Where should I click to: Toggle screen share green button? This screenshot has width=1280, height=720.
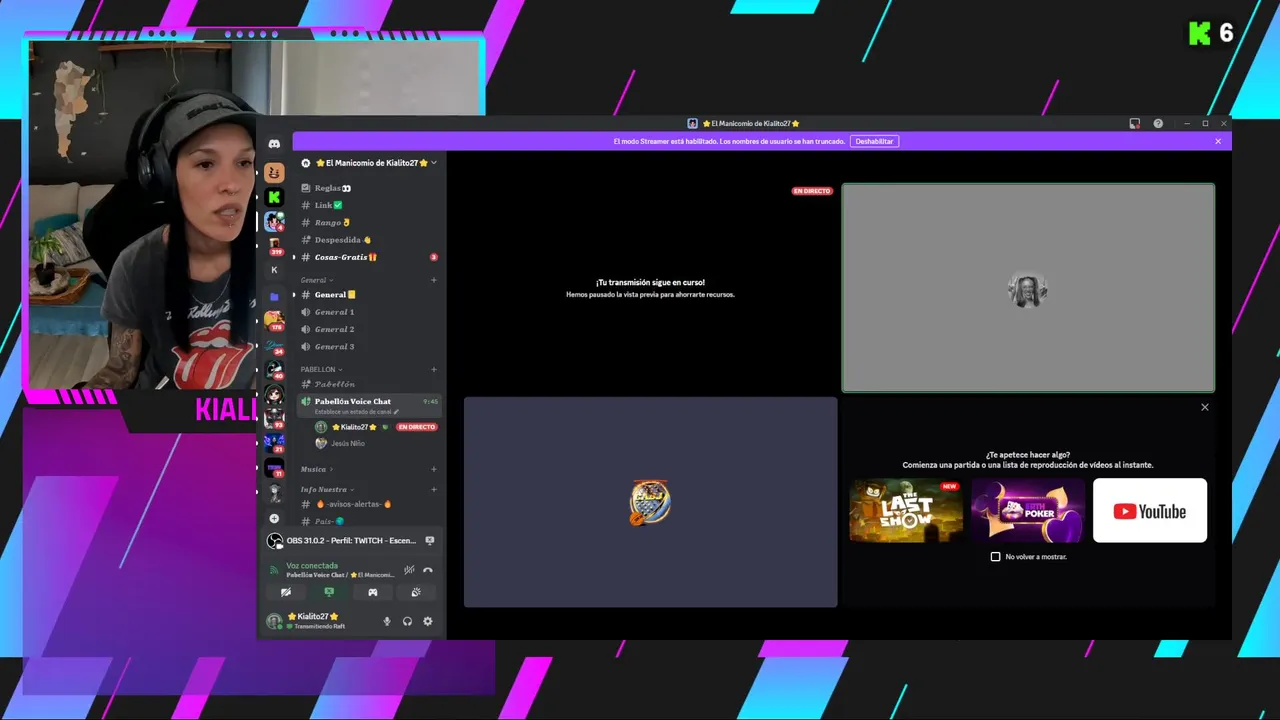pos(329,592)
